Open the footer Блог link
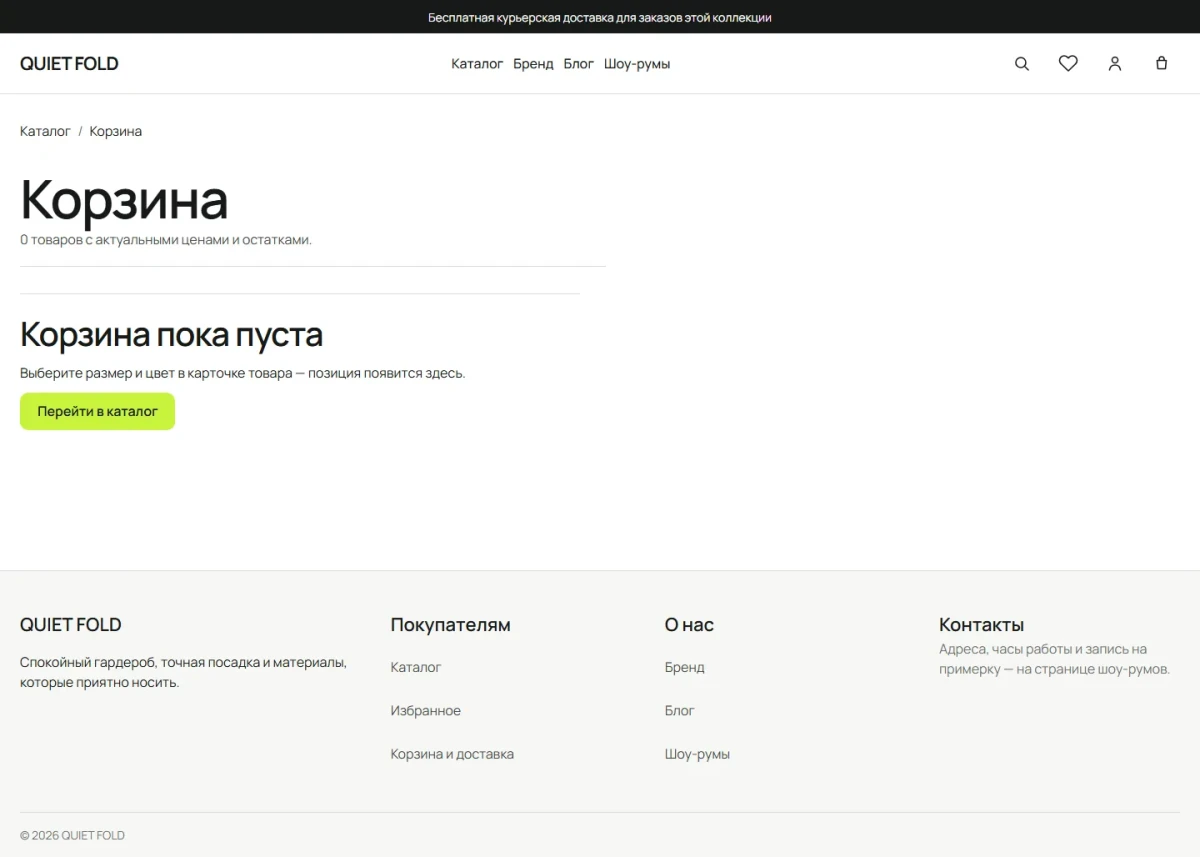 click(680, 711)
